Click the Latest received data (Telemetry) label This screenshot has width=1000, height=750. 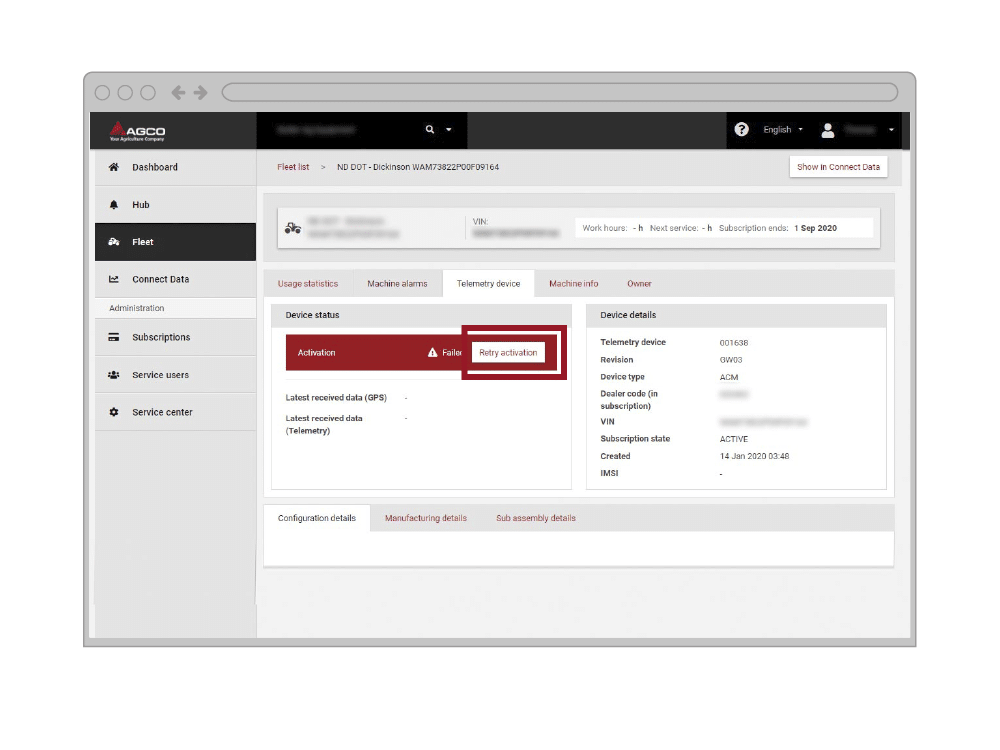coord(324,425)
